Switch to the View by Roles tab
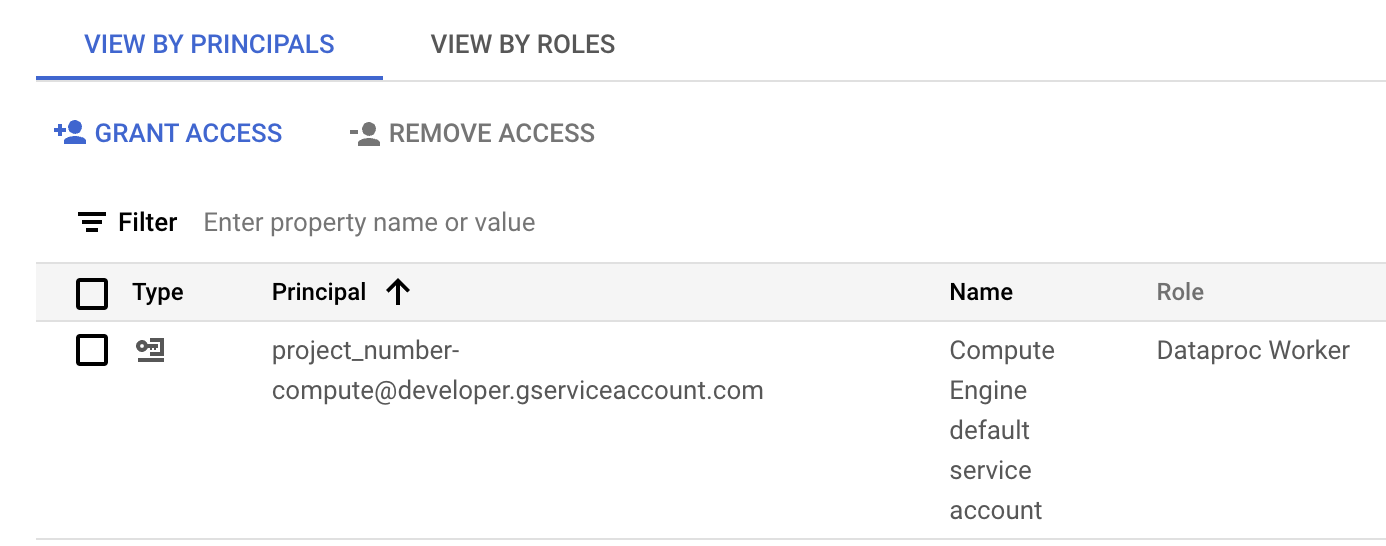The image size is (1386, 546). point(522,45)
